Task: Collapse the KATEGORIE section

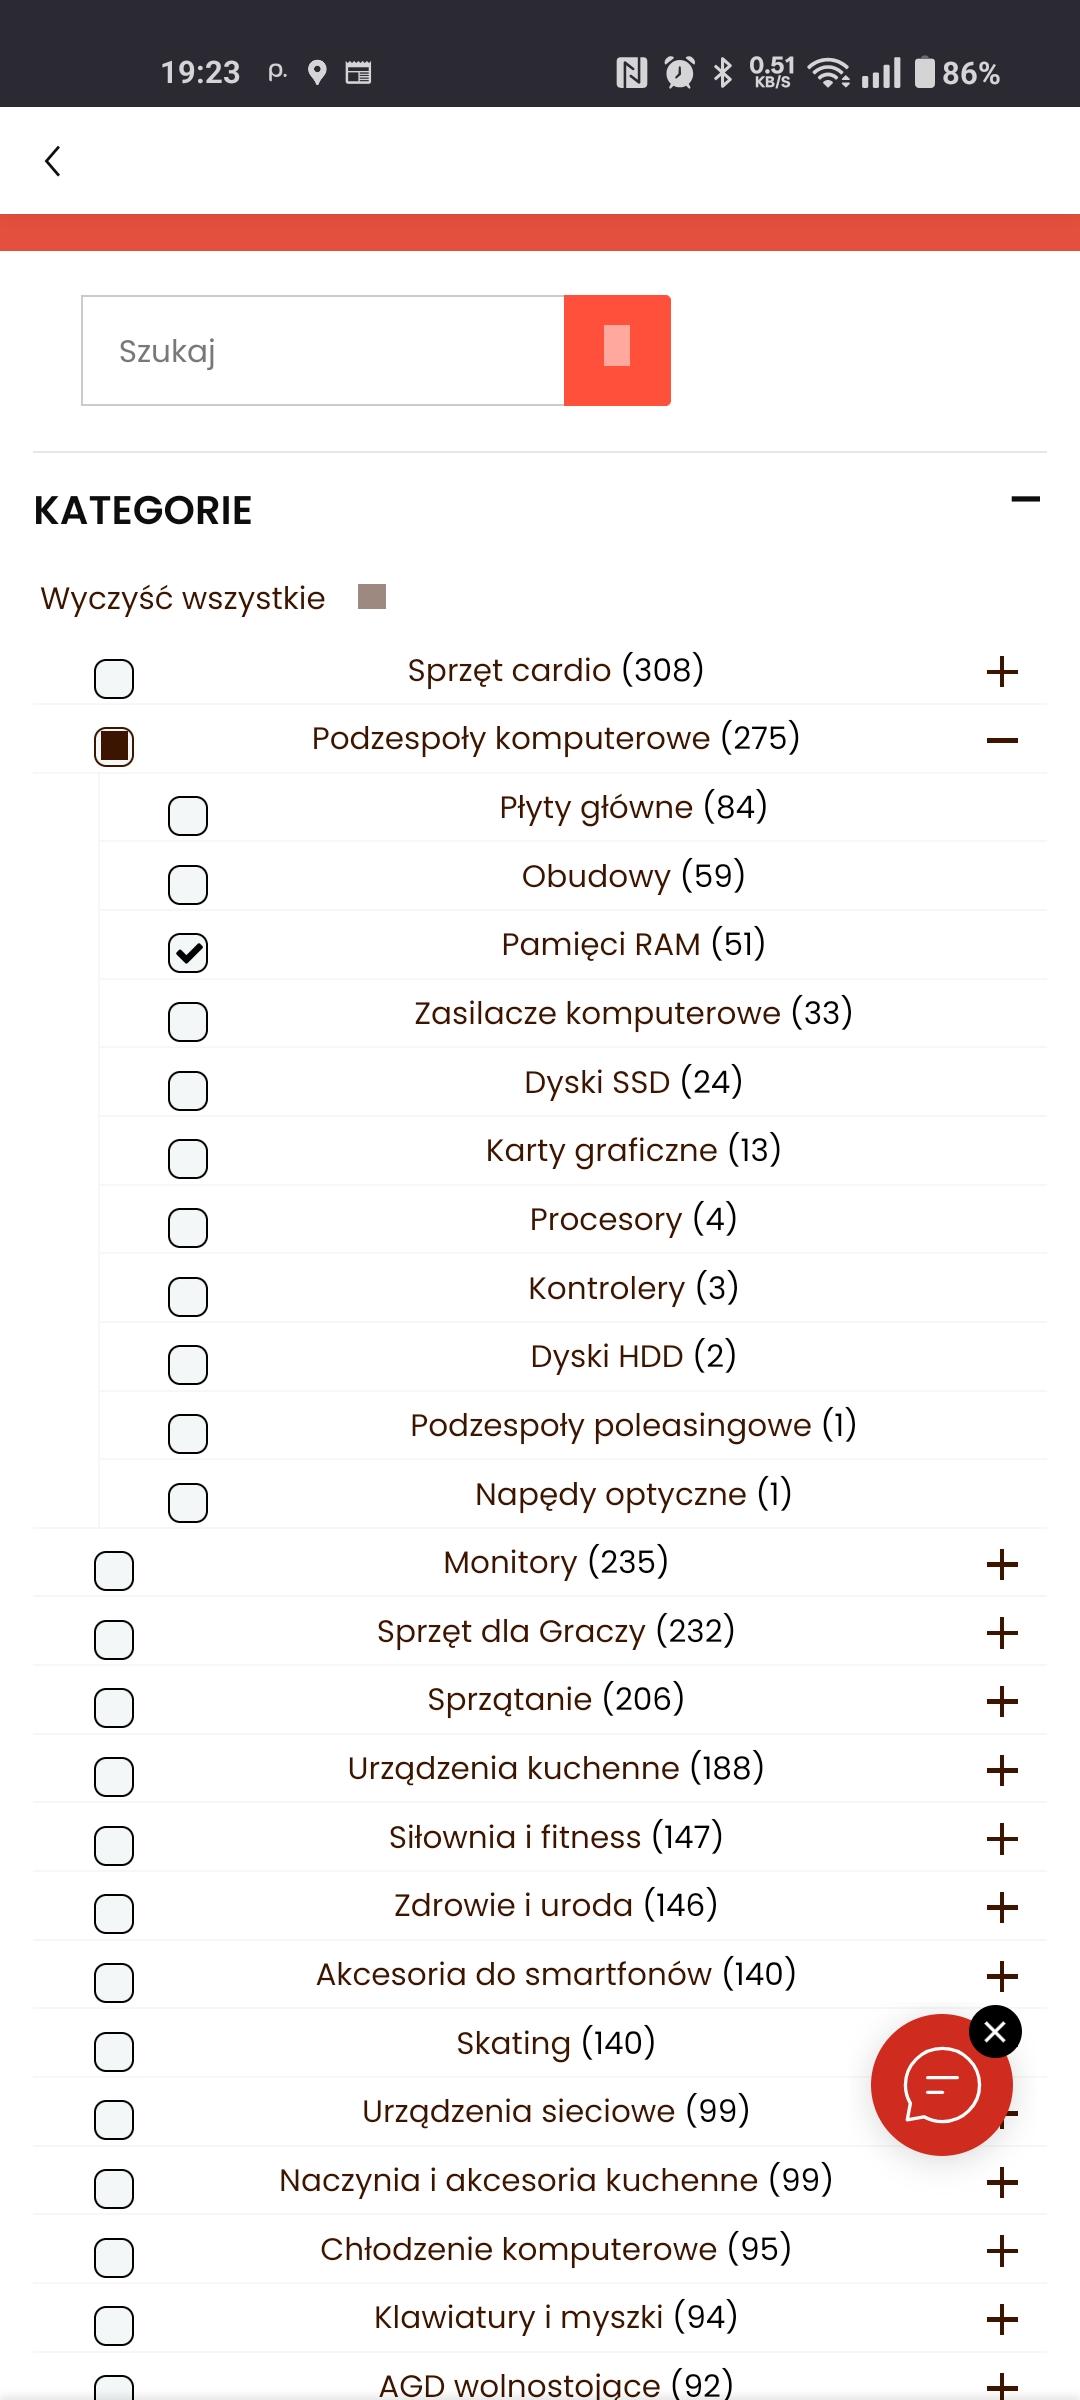Action: coord(1025,500)
